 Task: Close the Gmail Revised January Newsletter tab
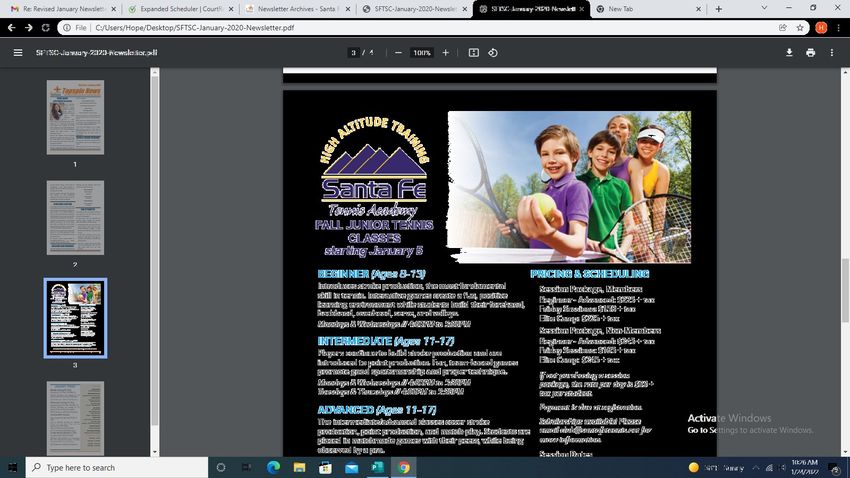(x=114, y=9)
